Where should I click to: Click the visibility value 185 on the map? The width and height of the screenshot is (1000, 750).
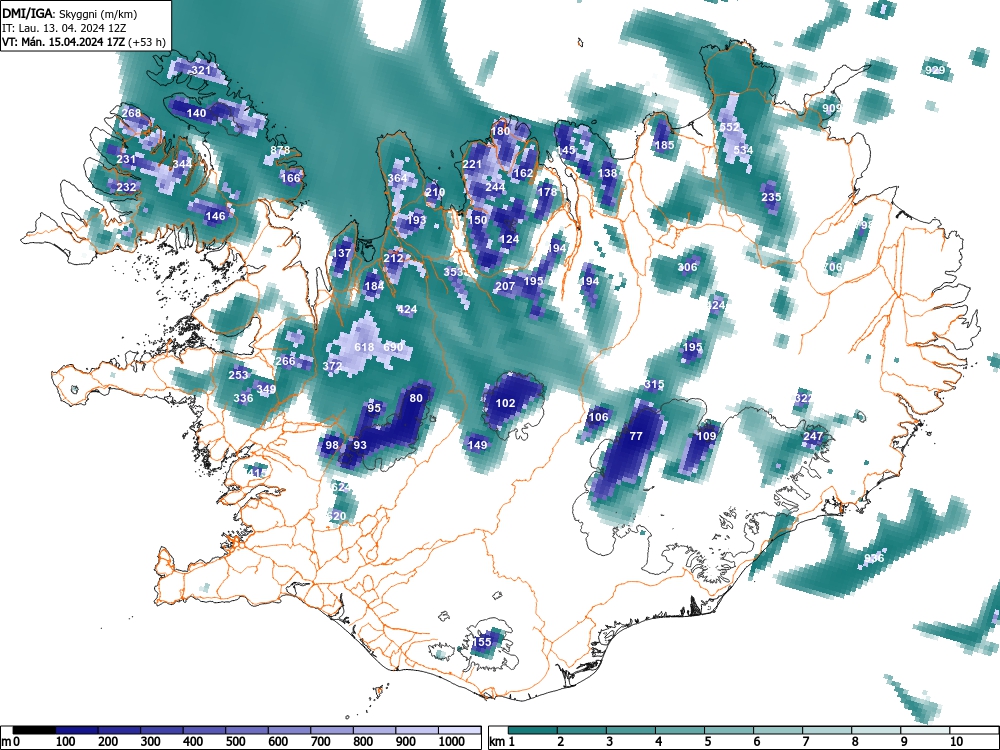click(x=664, y=145)
